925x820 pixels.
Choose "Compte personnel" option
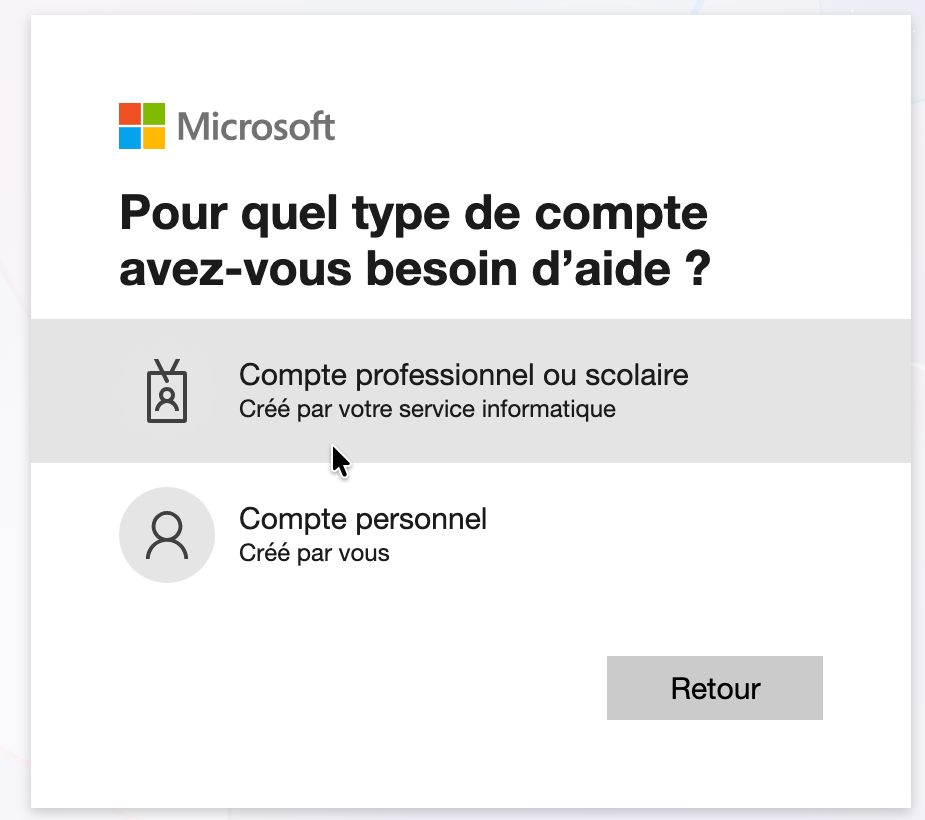[x=363, y=519]
